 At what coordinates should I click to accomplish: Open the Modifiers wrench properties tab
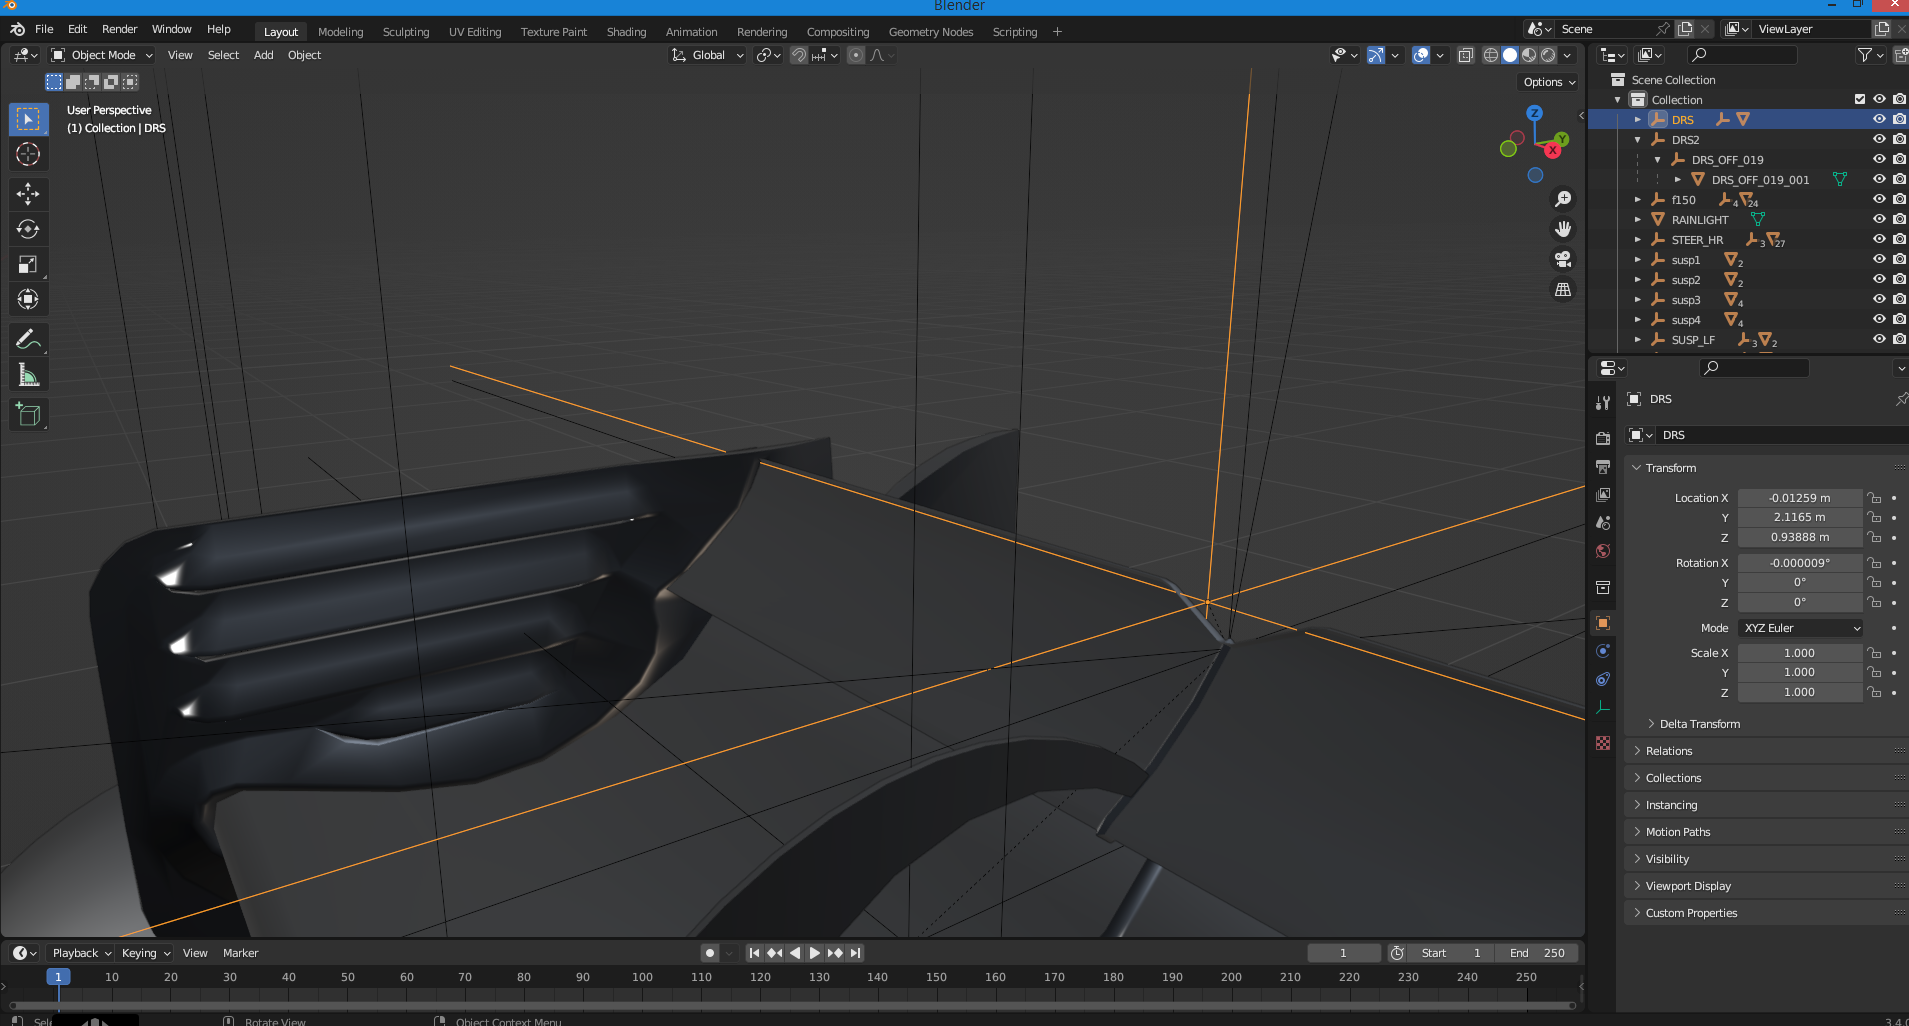pos(1603,403)
